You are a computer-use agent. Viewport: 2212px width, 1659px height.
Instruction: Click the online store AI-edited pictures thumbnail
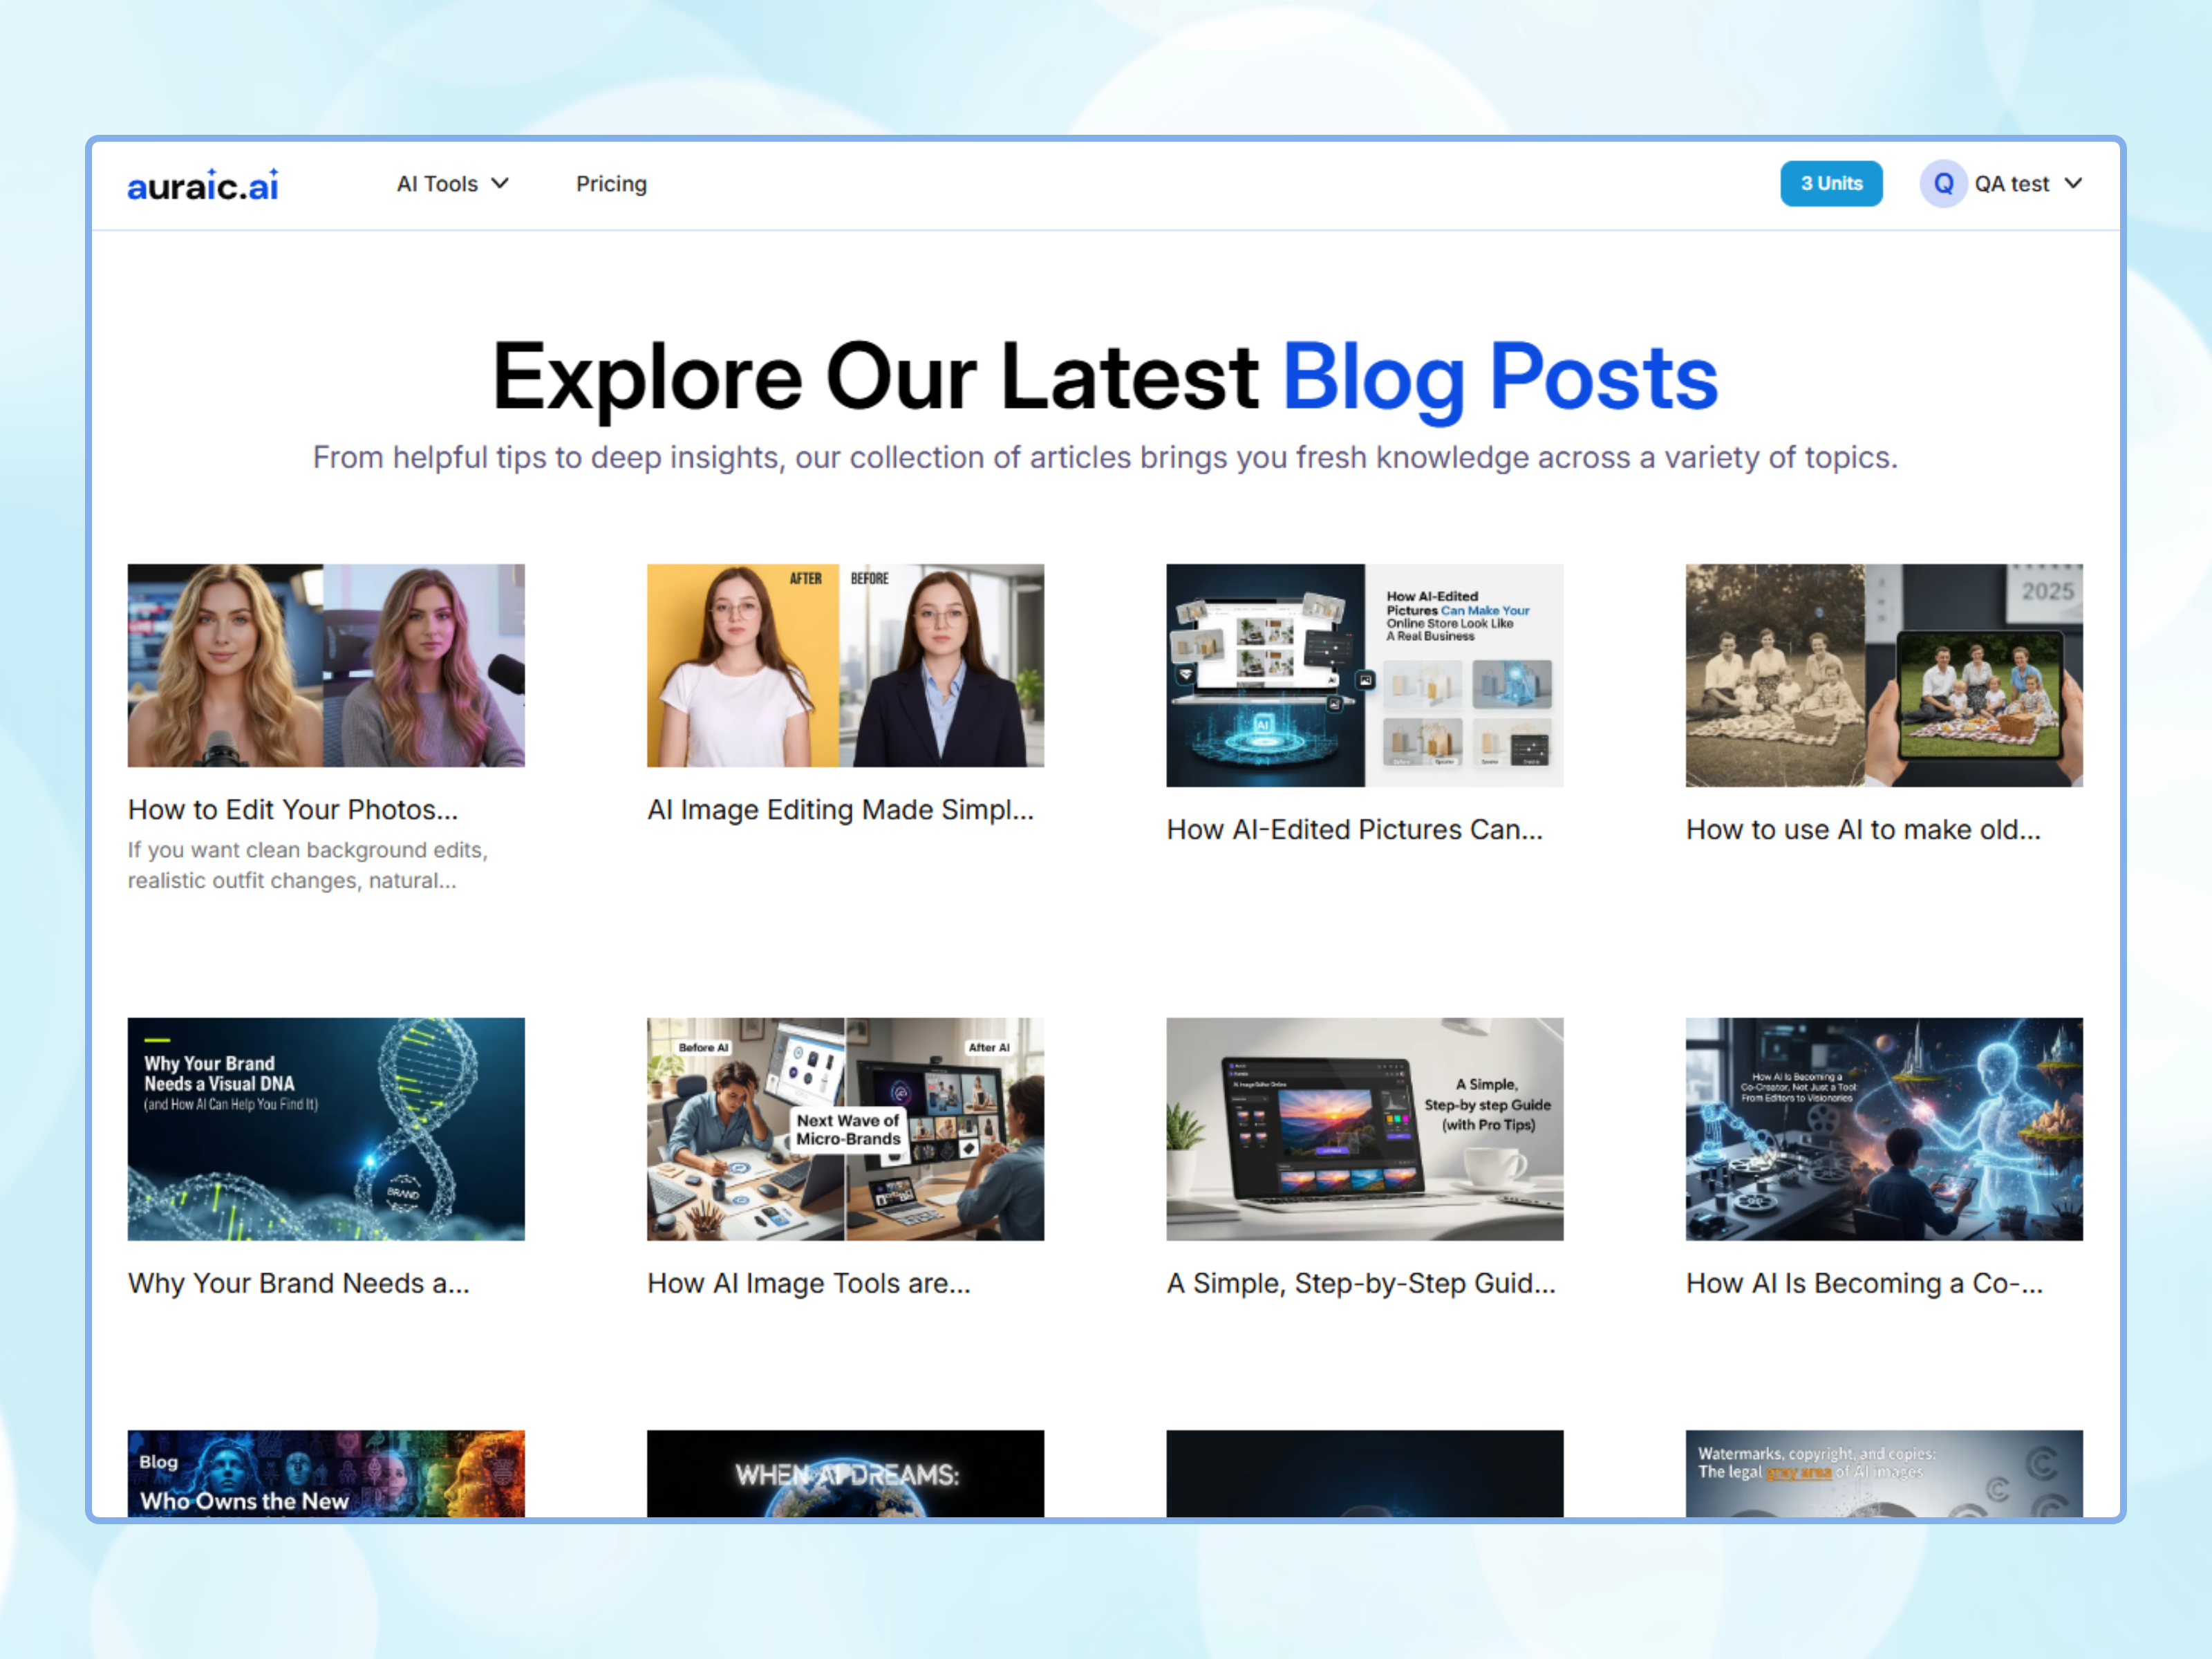(1364, 675)
